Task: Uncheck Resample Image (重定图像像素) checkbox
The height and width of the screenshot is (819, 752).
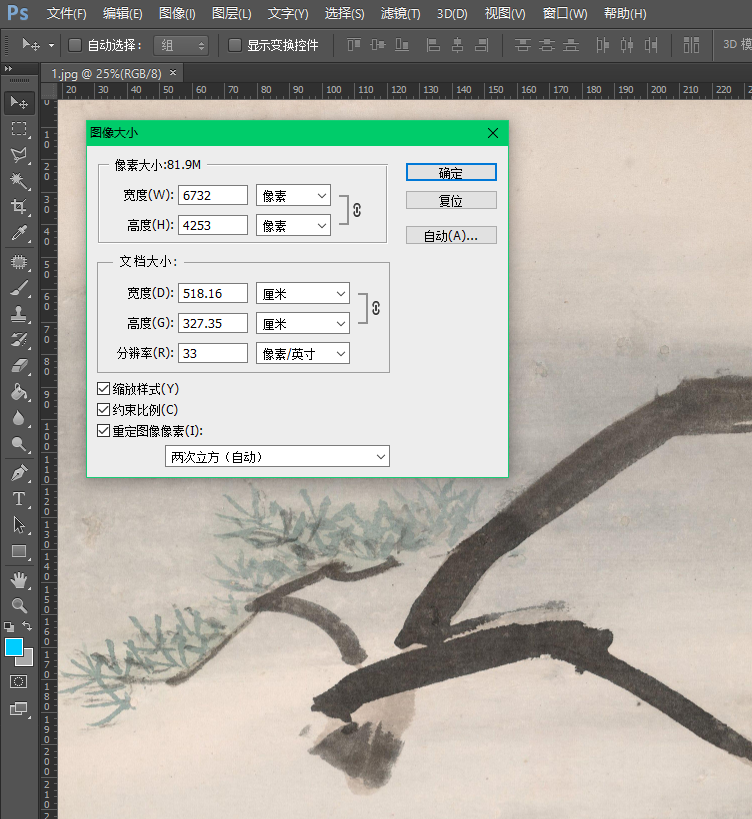Action: tap(103, 431)
